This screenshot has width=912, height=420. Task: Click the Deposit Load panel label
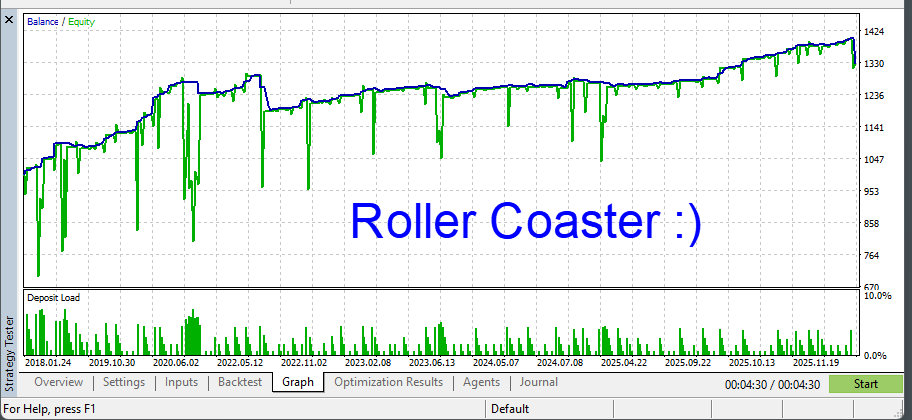pos(52,297)
